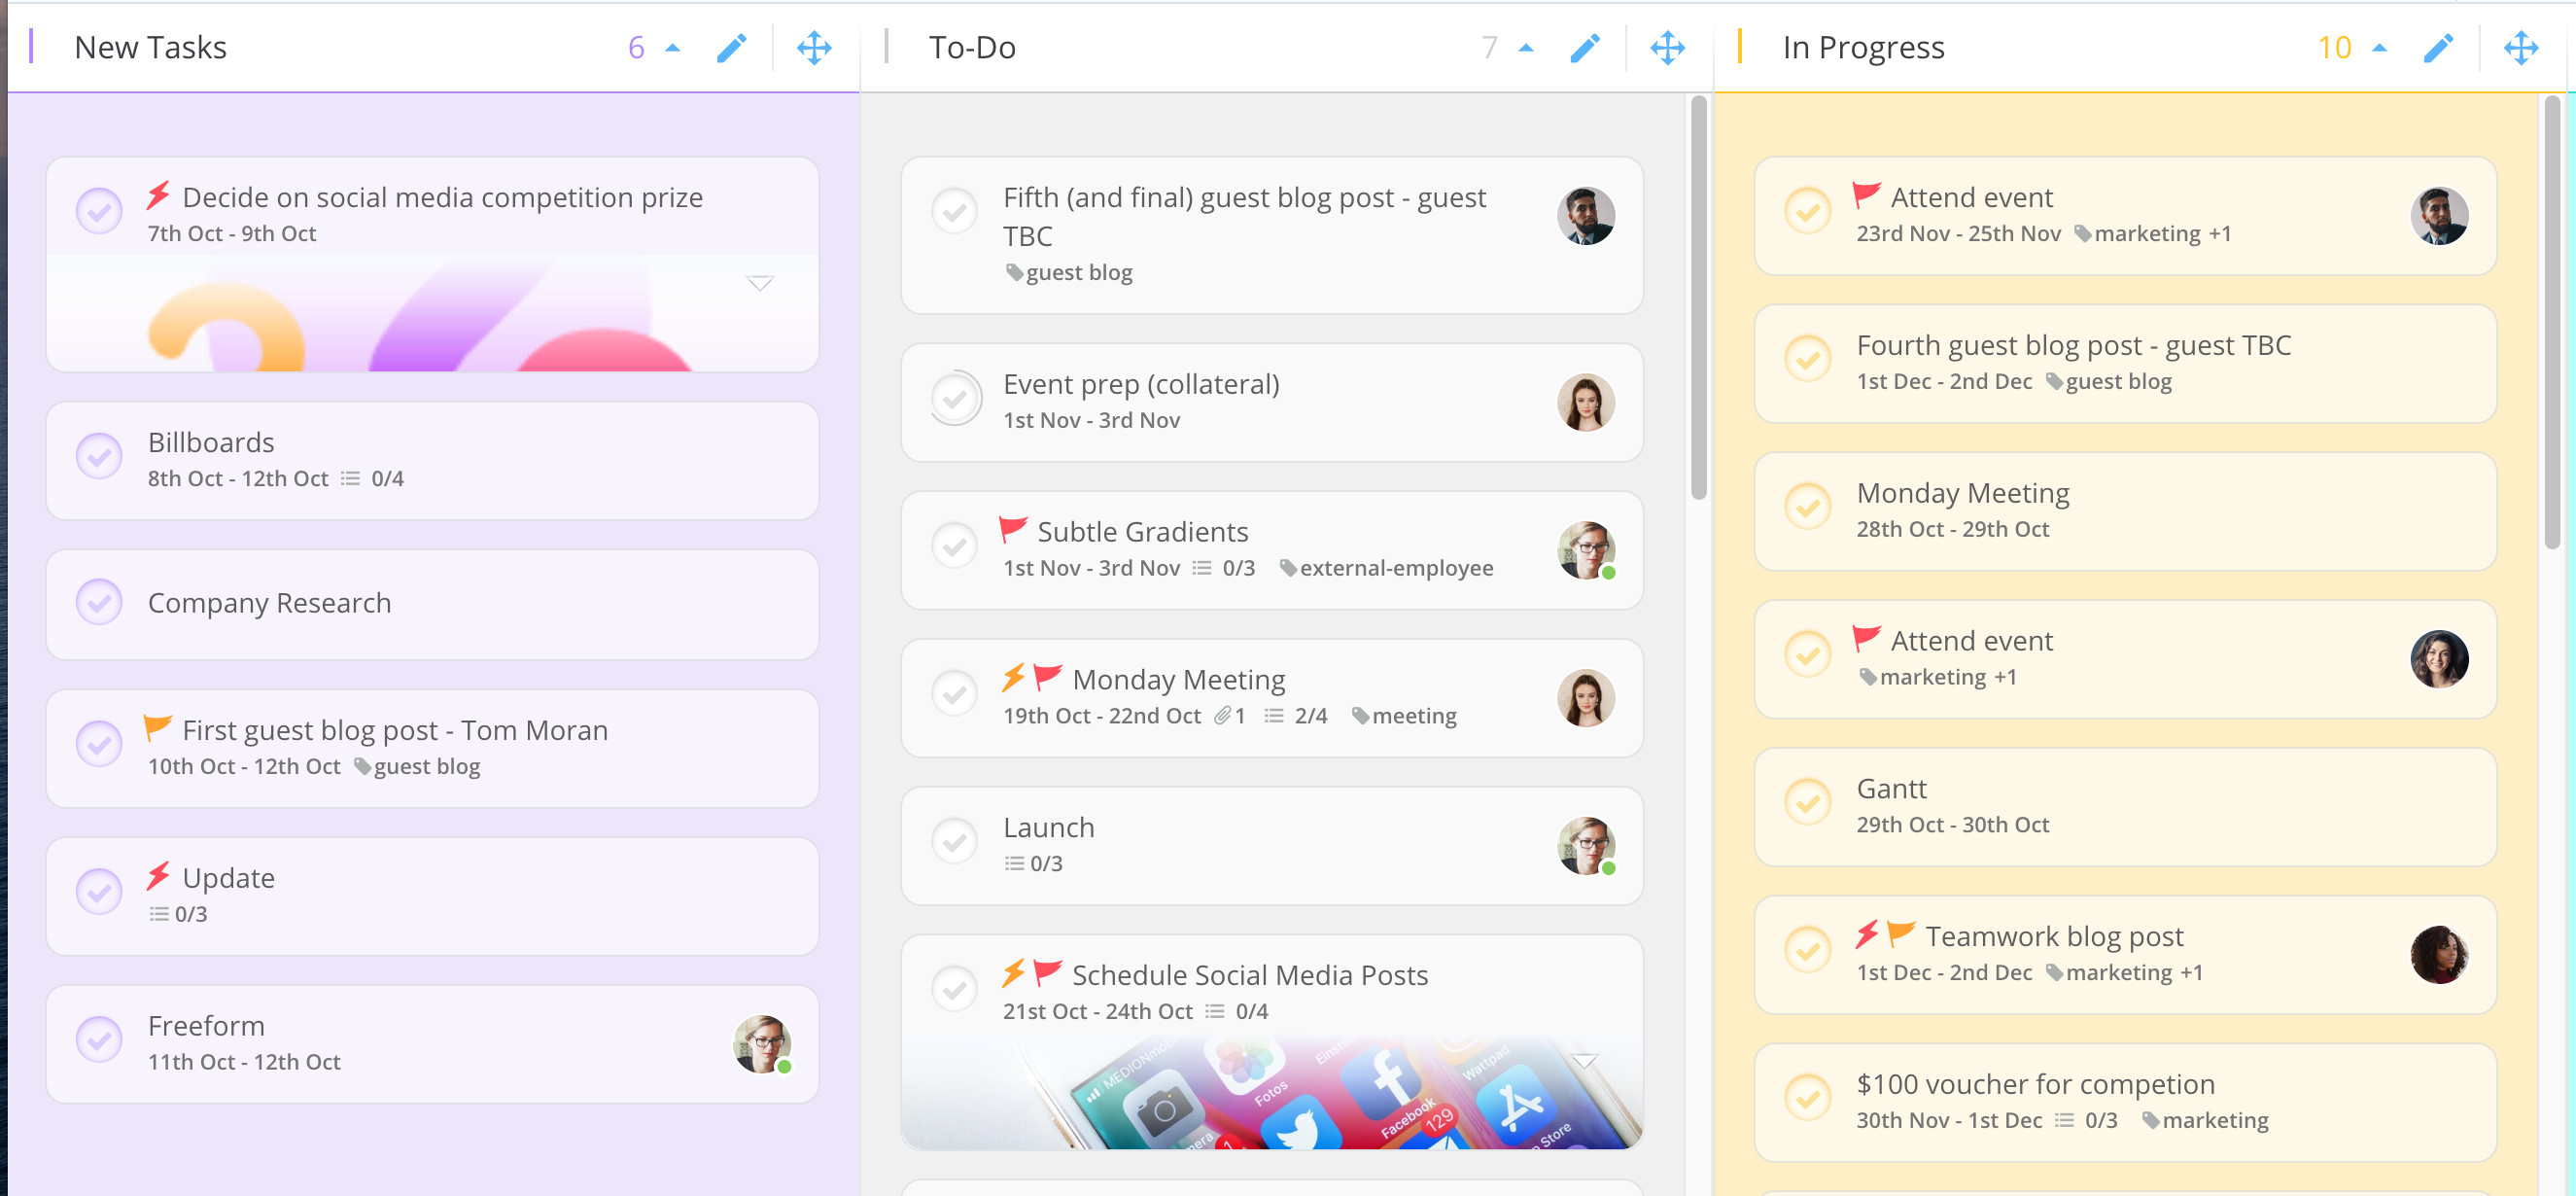Select the New Tasks column tab
The height and width of the screenshot is (1196, 2576).
point(150,45)
